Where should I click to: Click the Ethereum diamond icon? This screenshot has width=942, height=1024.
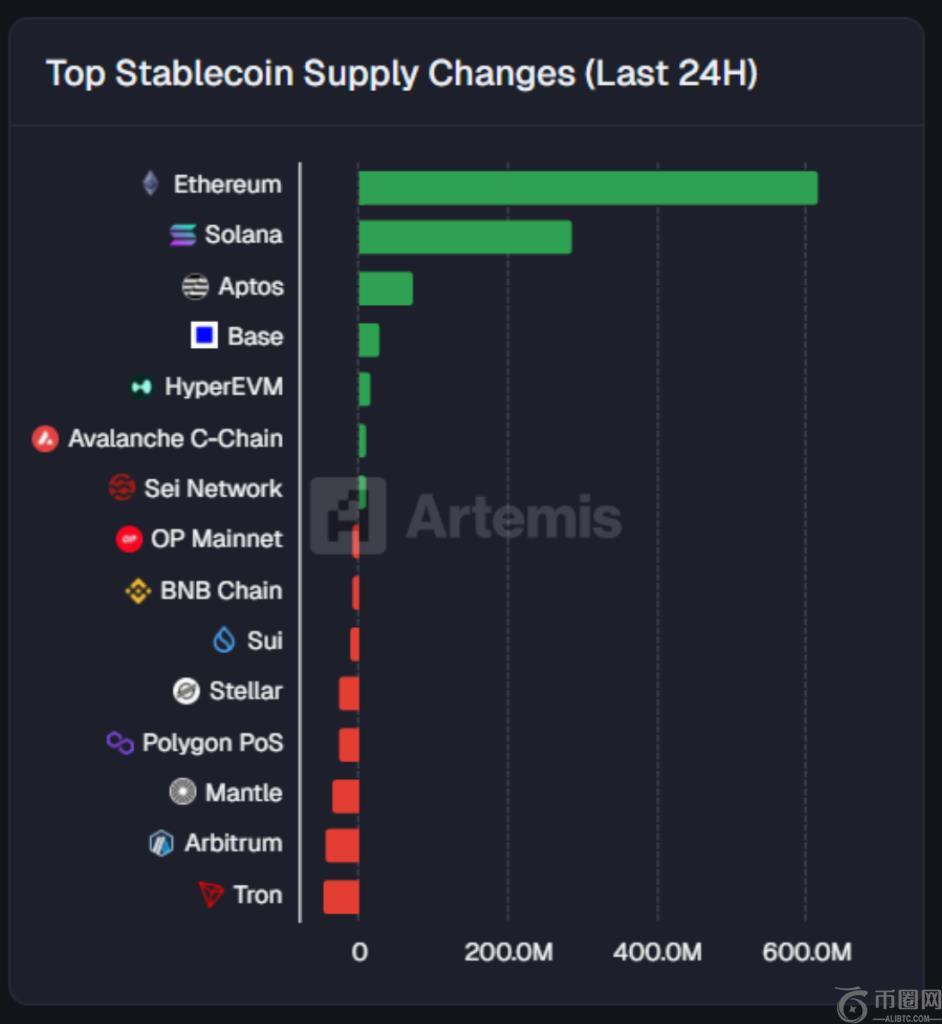tap(150, 184)
